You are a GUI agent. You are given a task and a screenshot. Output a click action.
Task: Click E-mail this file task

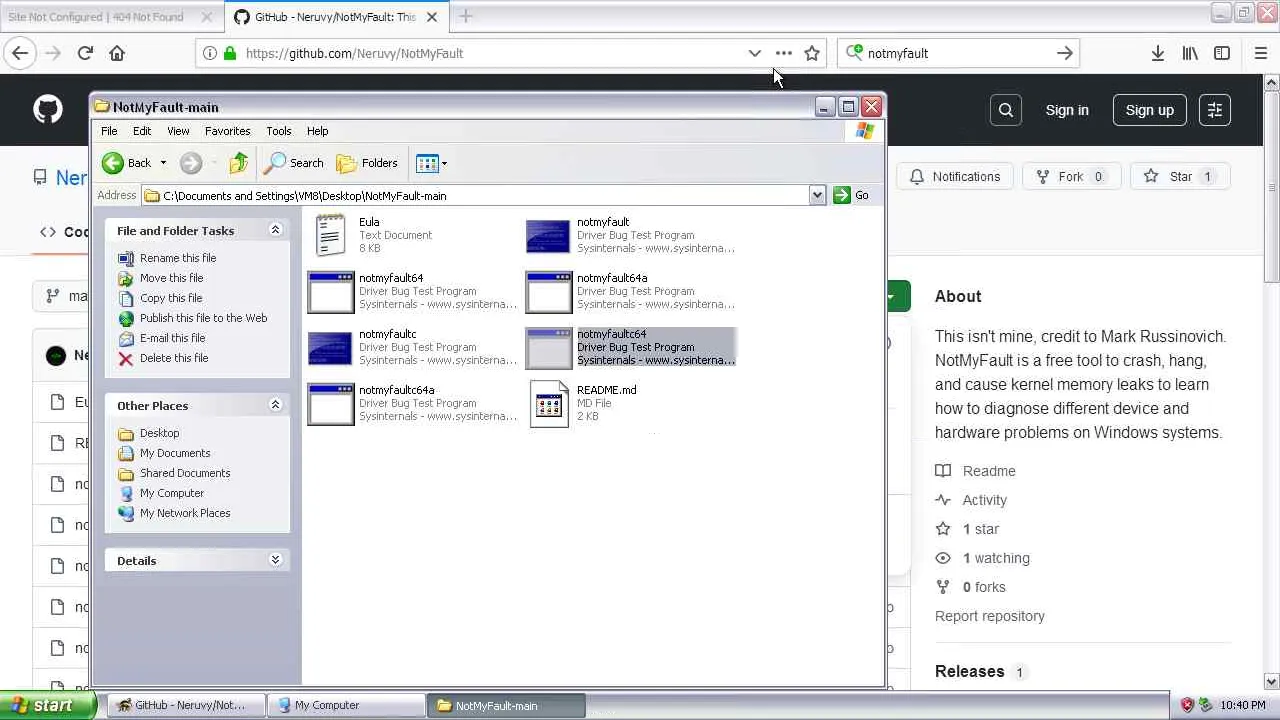pos(172,338)
